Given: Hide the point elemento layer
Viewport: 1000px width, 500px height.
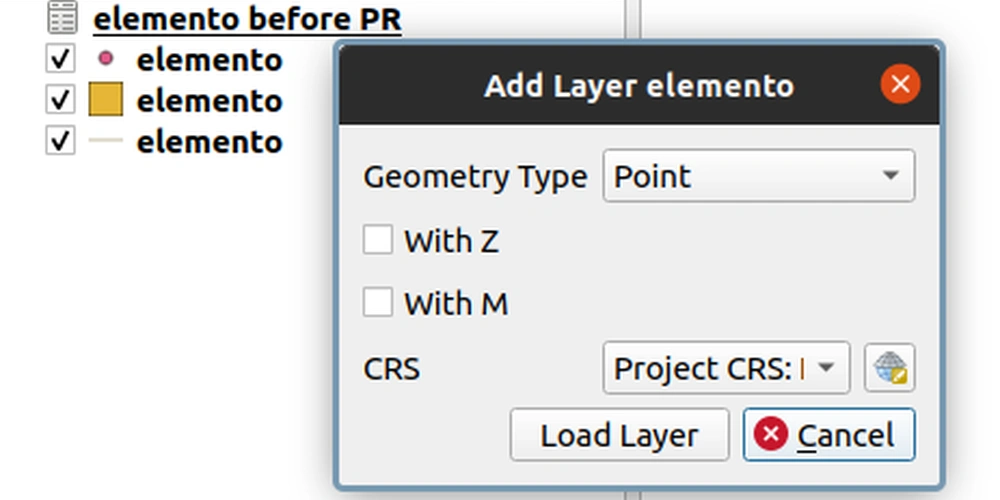Looking at the screenshot, I should click(x=61, y=59).
